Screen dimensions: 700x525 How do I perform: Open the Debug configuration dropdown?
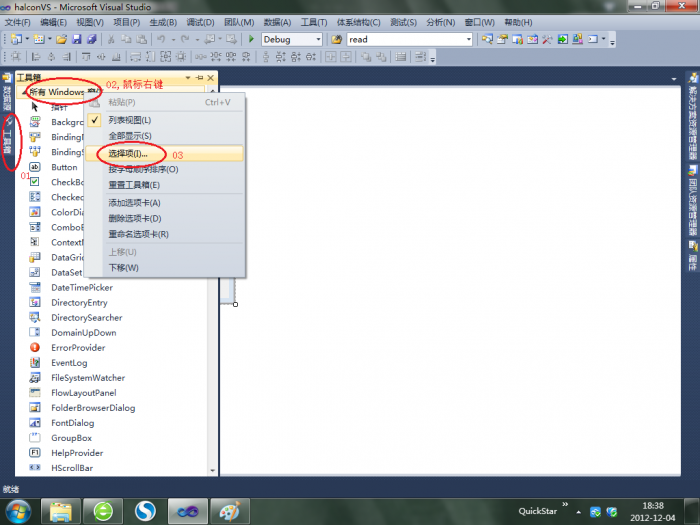pos(318,39)
